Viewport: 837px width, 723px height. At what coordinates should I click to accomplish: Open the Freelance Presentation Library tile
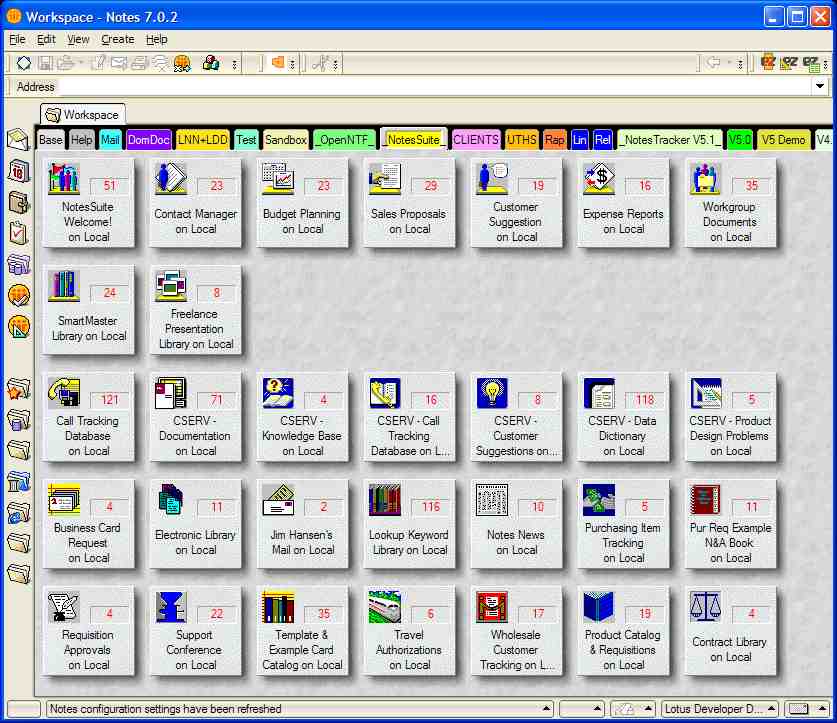pos(195,310)
